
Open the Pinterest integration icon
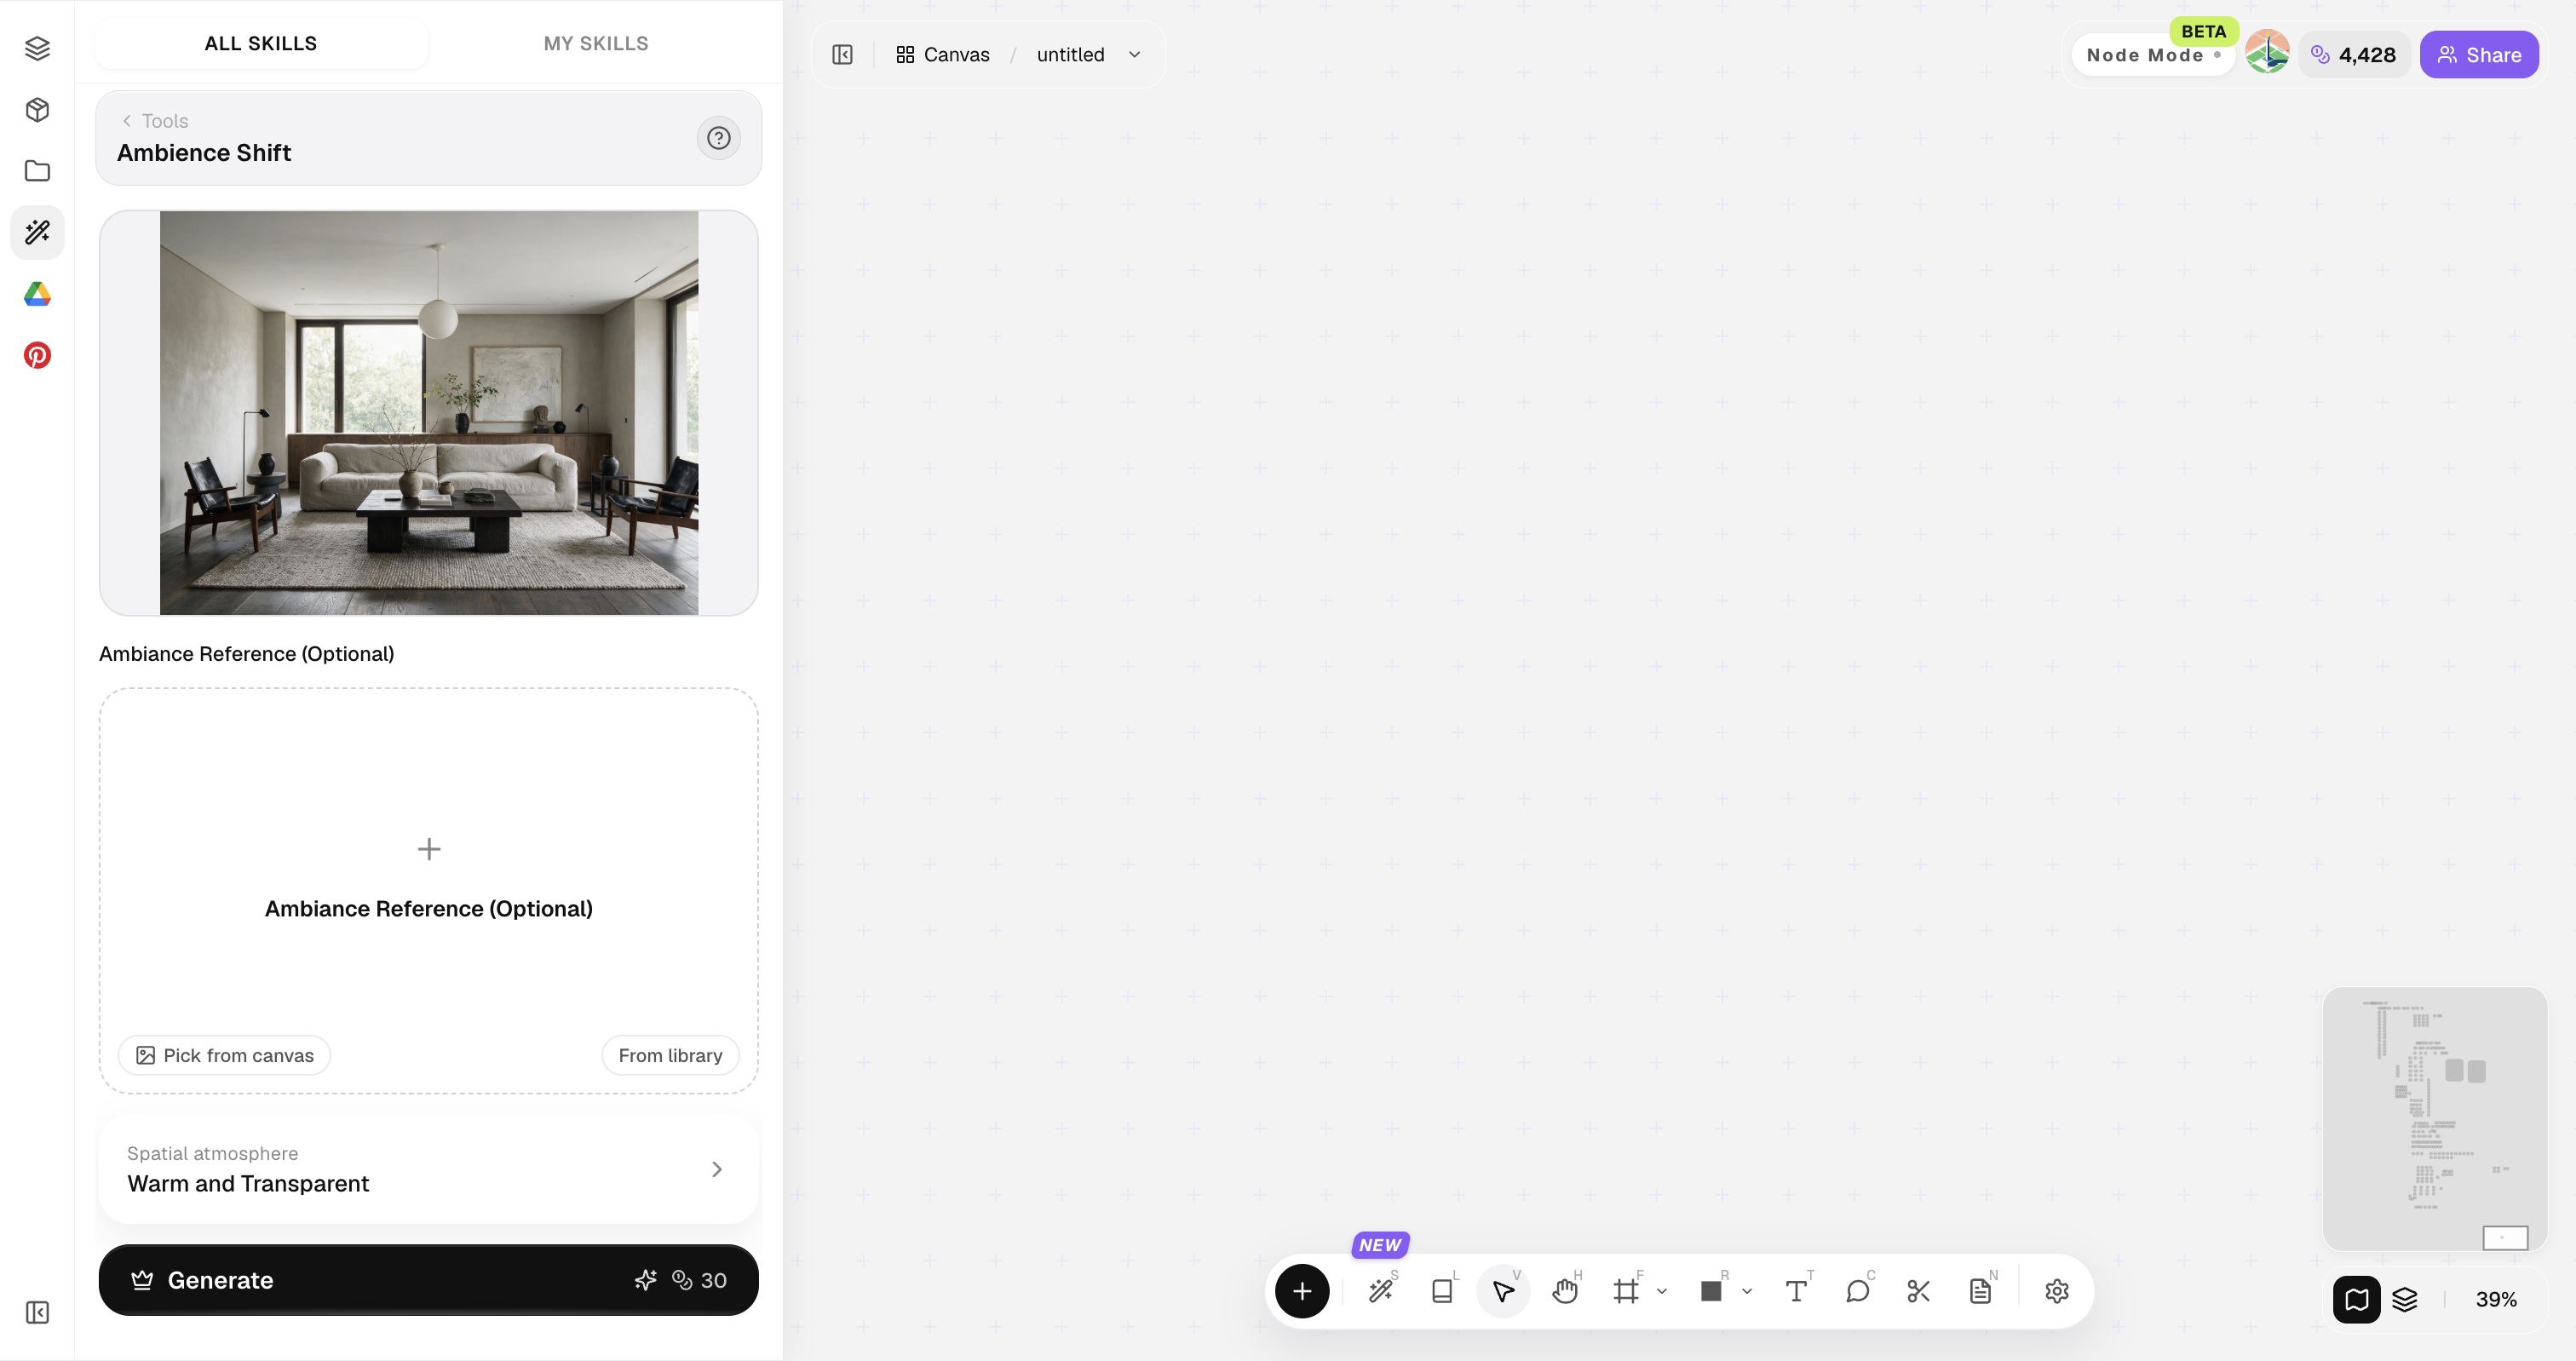click(x=37, y=355)
